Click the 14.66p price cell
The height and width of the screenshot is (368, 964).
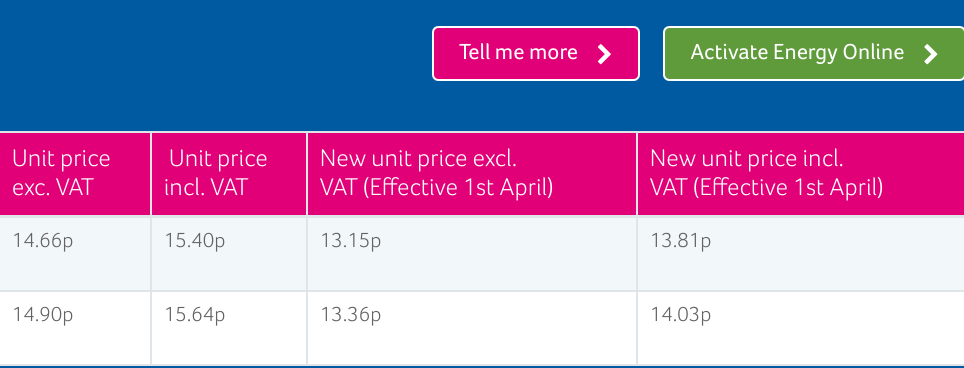coord(75,253)
